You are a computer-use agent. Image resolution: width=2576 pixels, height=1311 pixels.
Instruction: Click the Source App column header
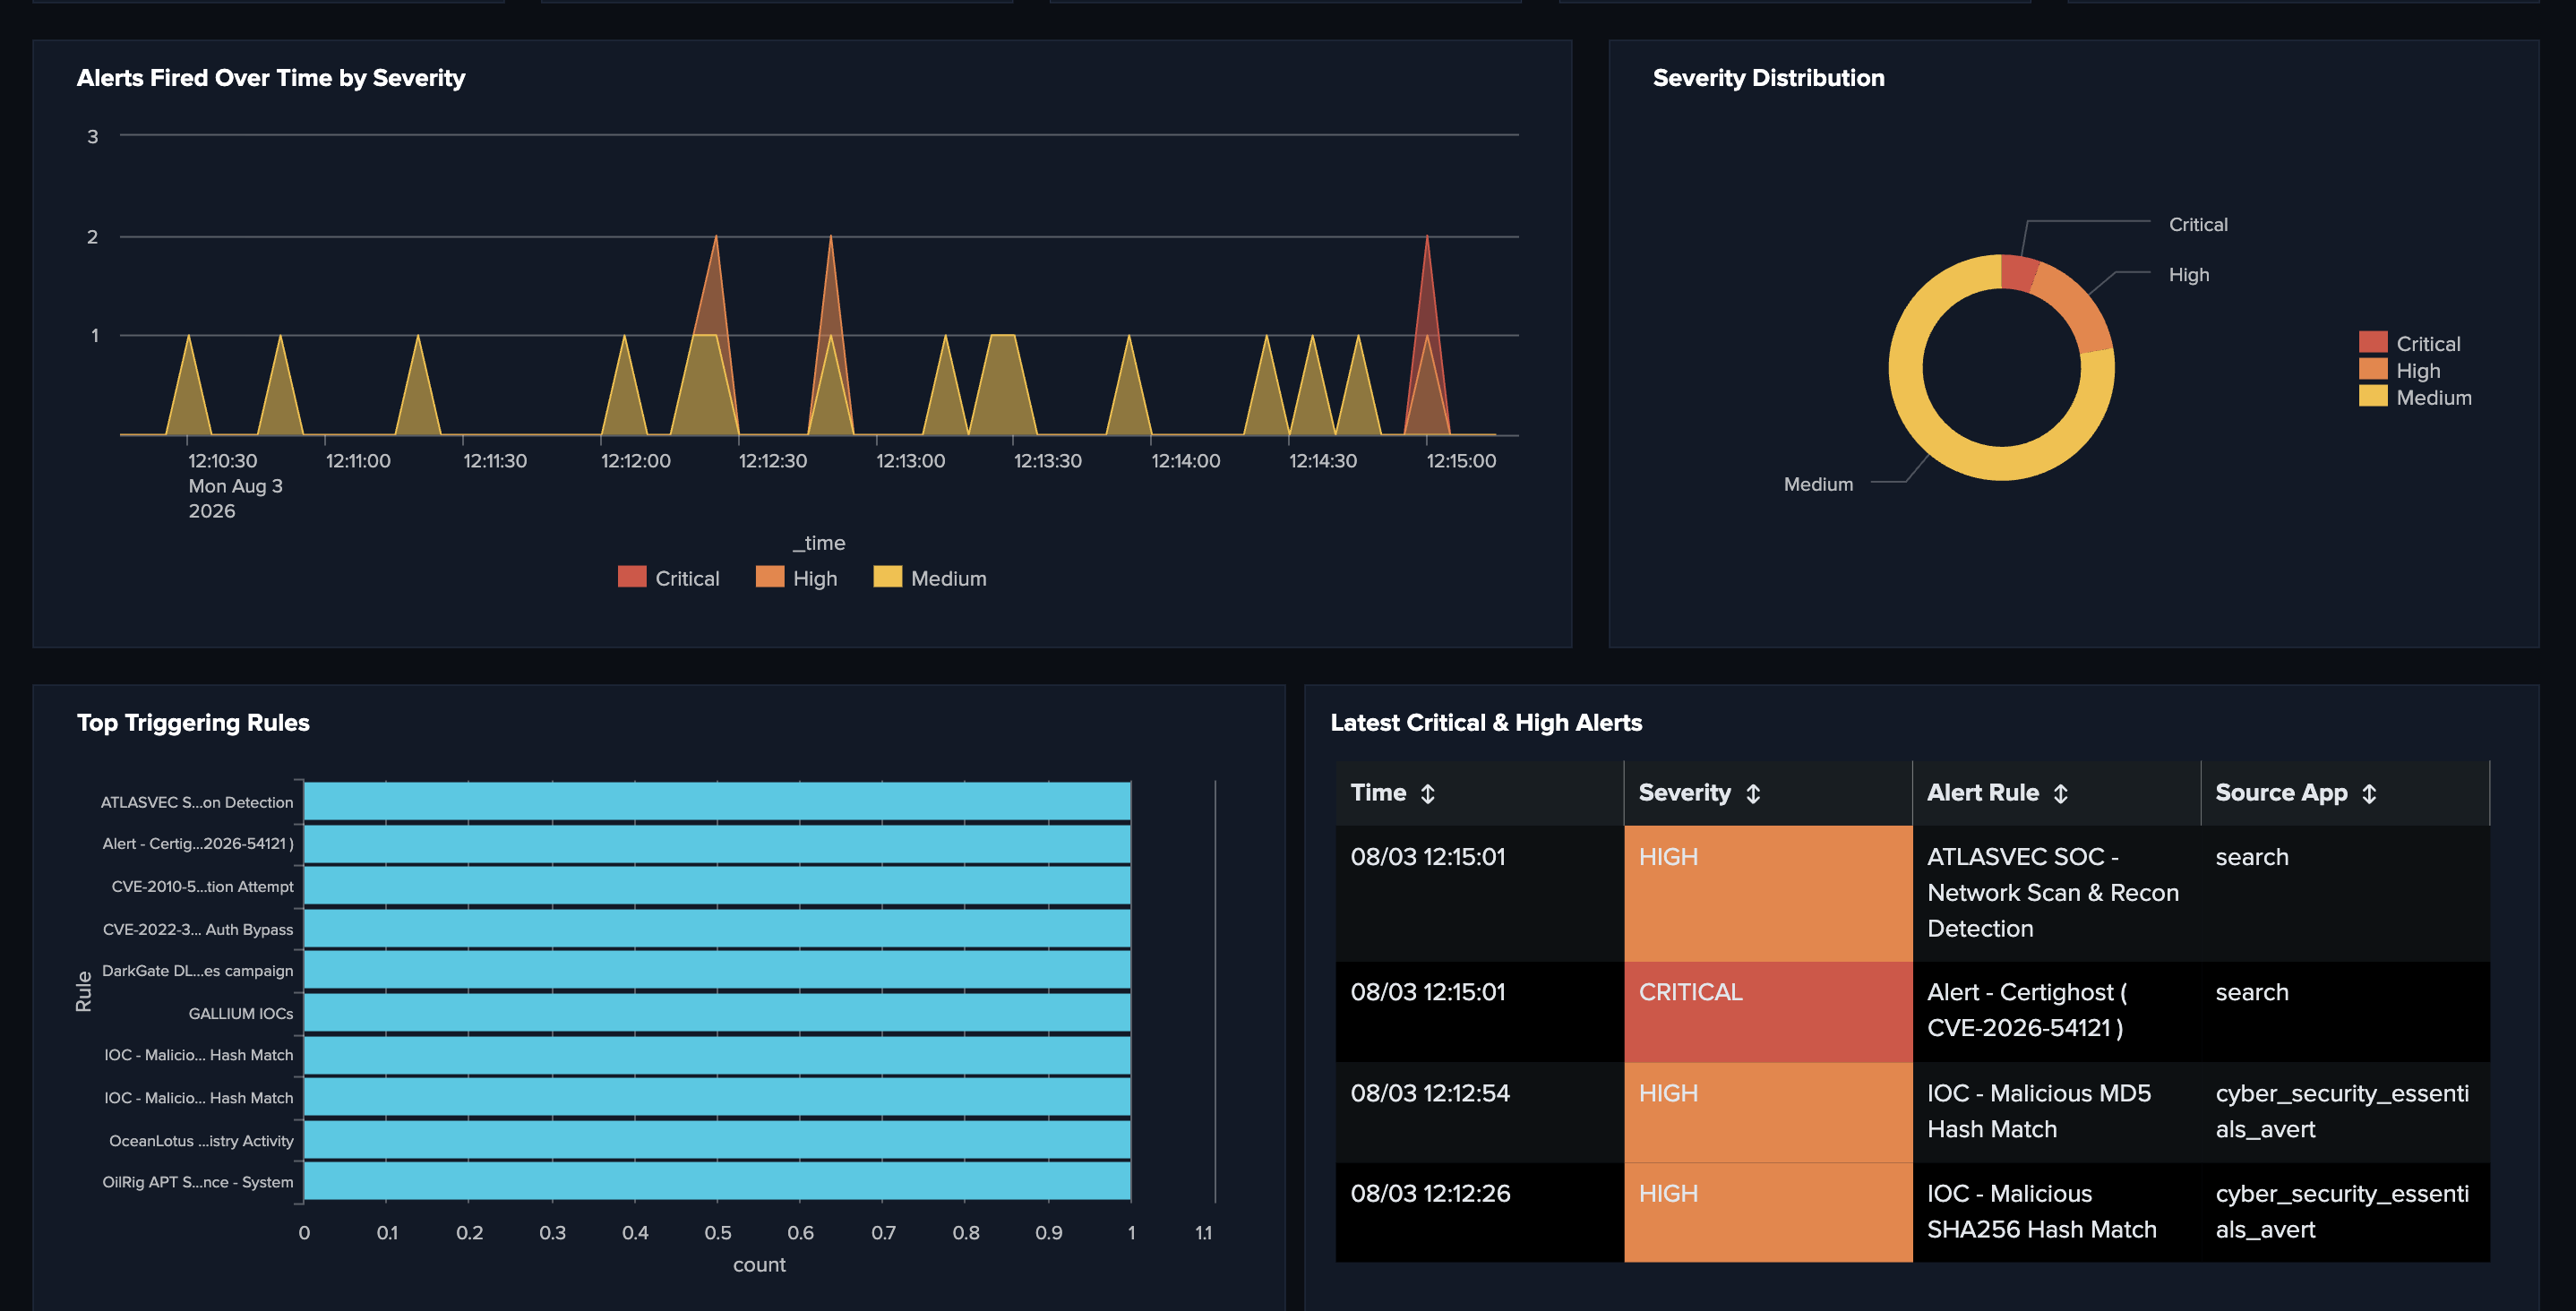coord(2345,793)
